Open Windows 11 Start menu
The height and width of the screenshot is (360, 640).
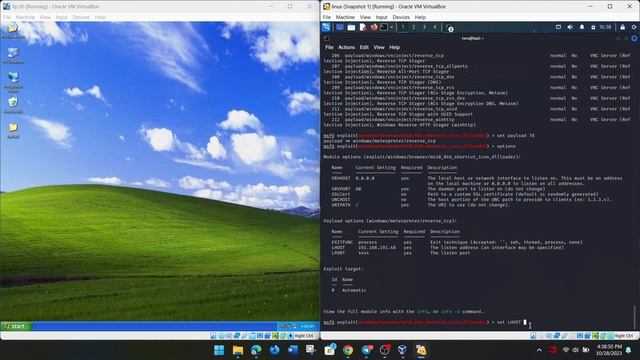coord(219,350)
